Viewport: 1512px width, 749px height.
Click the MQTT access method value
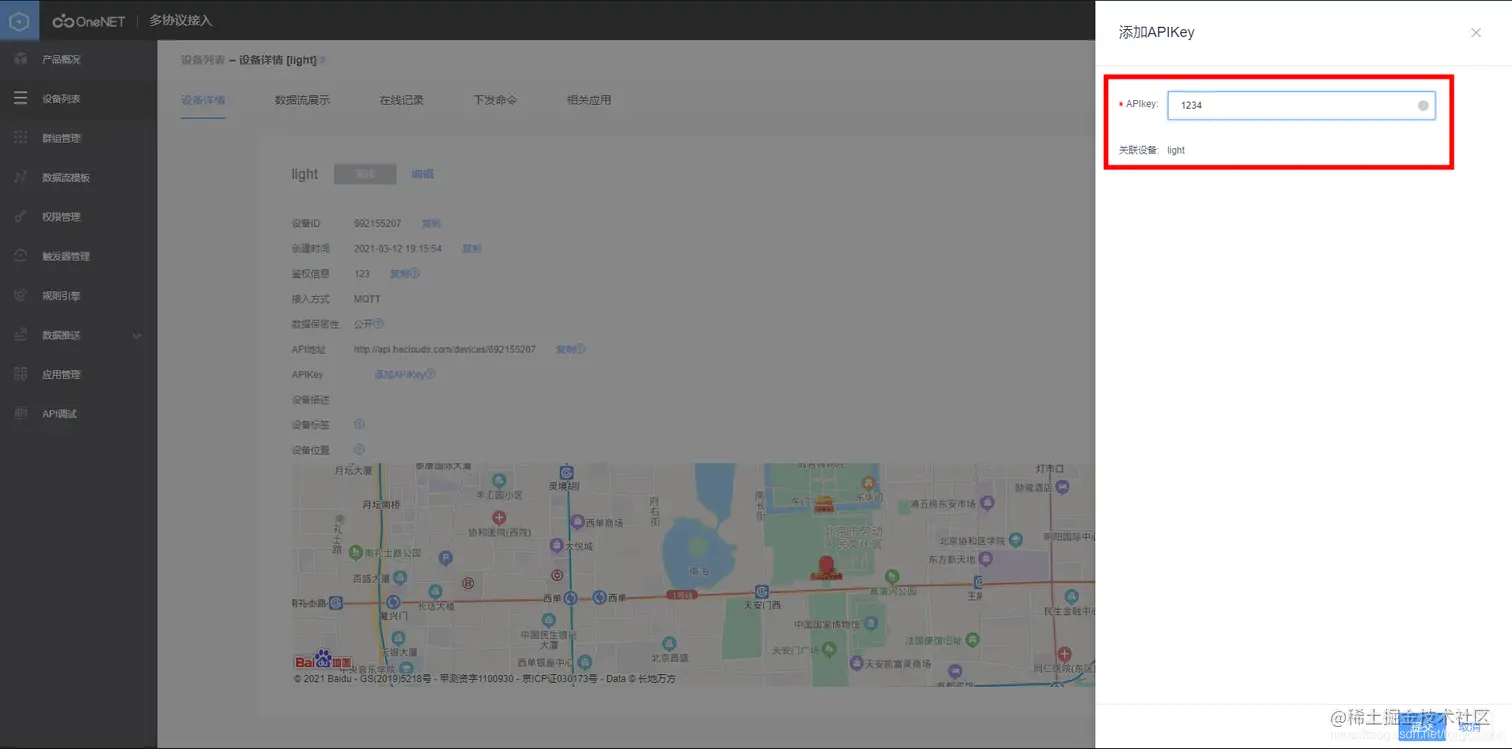tap(367, 299)
